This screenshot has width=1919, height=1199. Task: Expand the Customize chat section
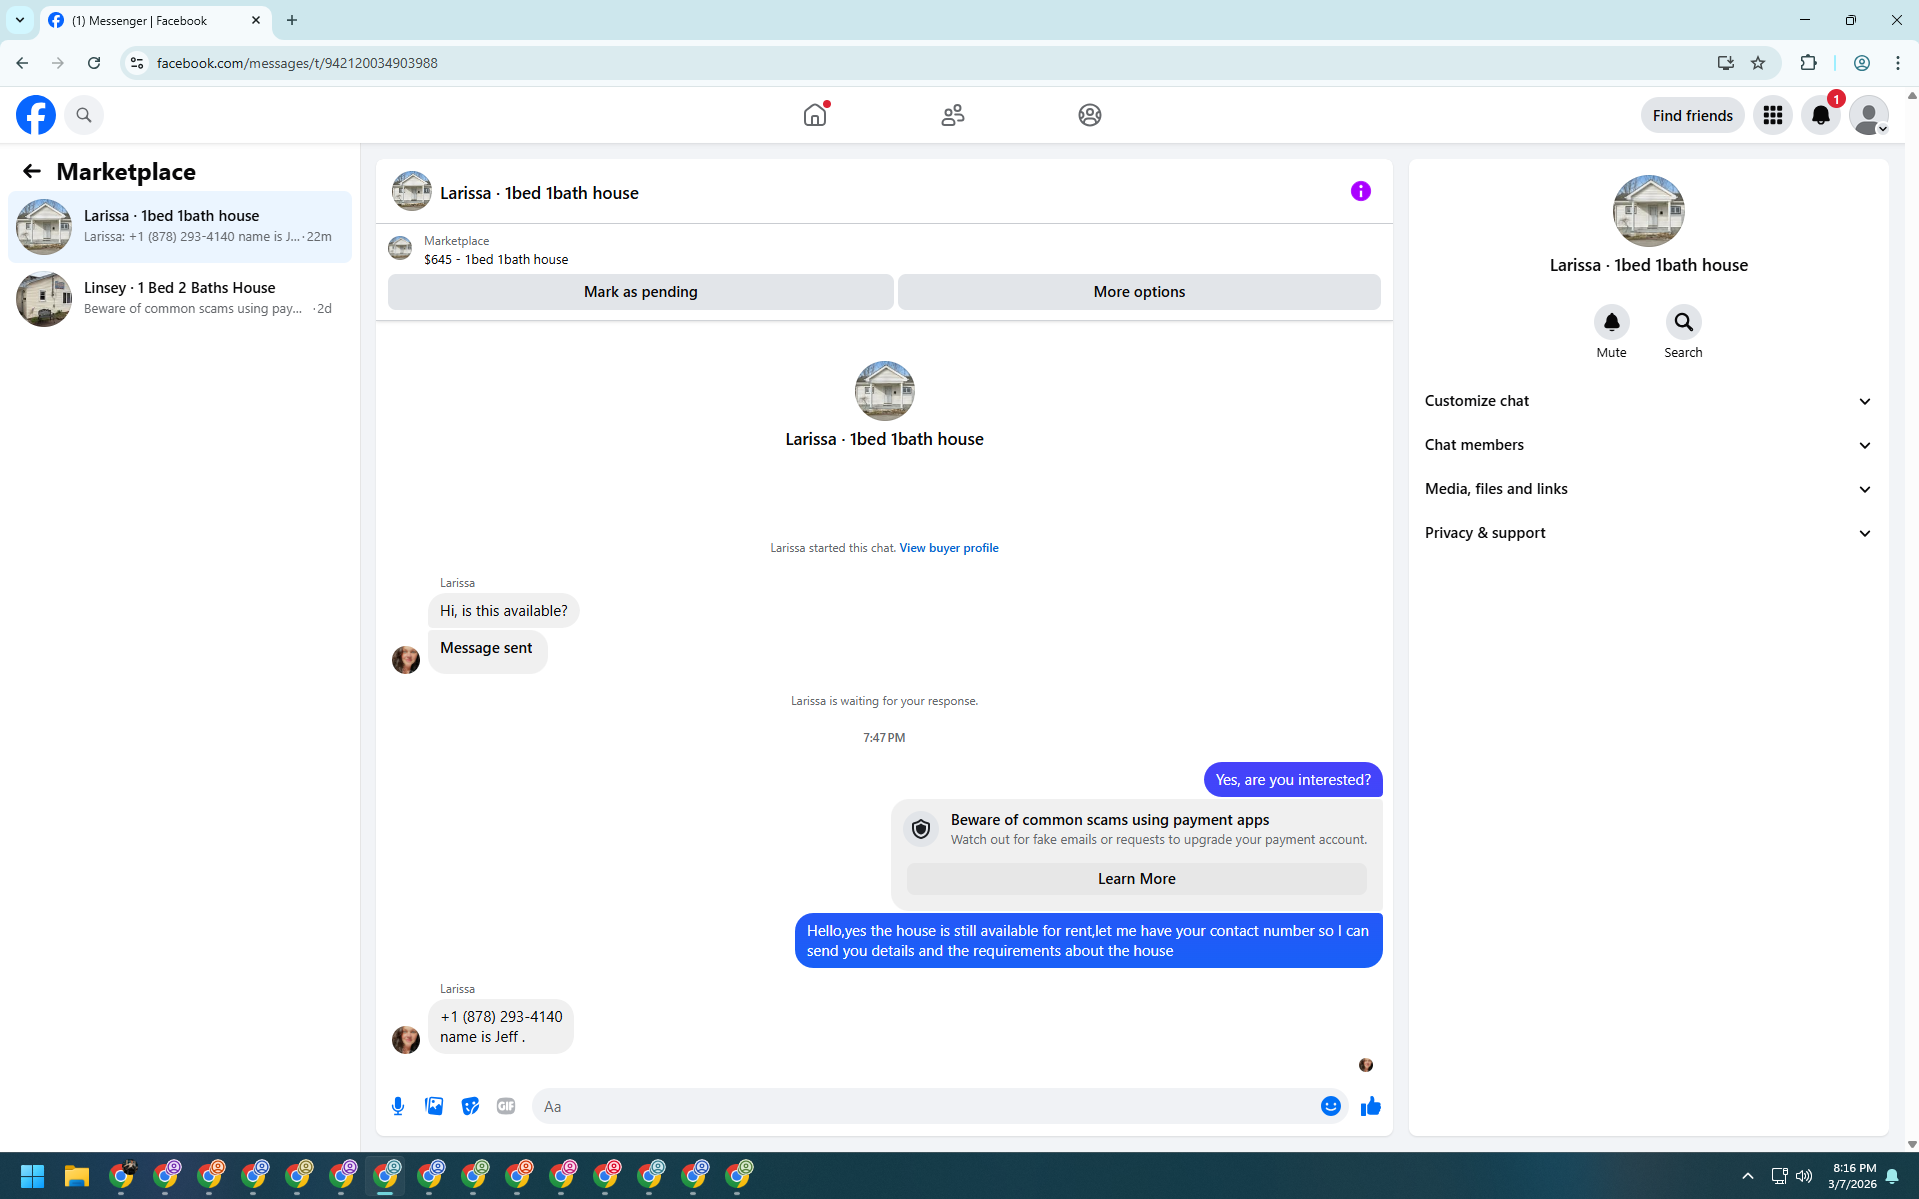click(1648, 401)
